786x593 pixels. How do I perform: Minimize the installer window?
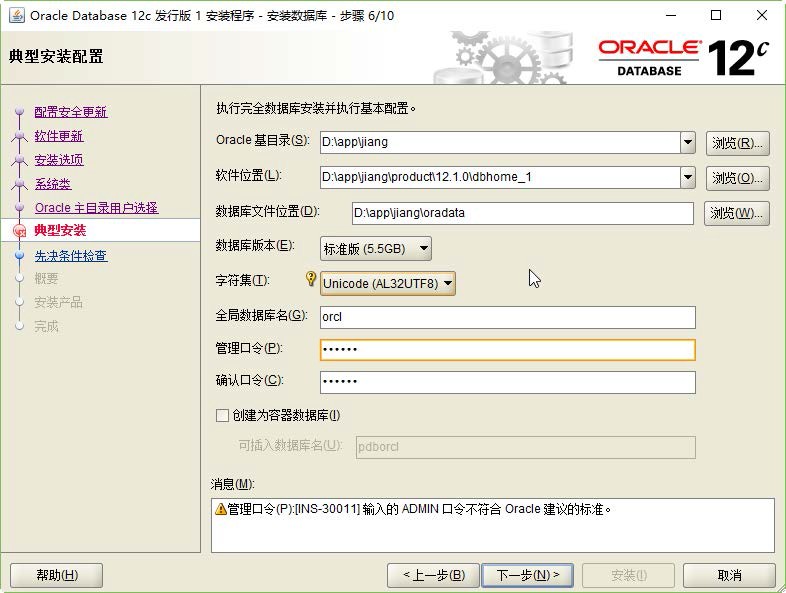pos(671,16)
